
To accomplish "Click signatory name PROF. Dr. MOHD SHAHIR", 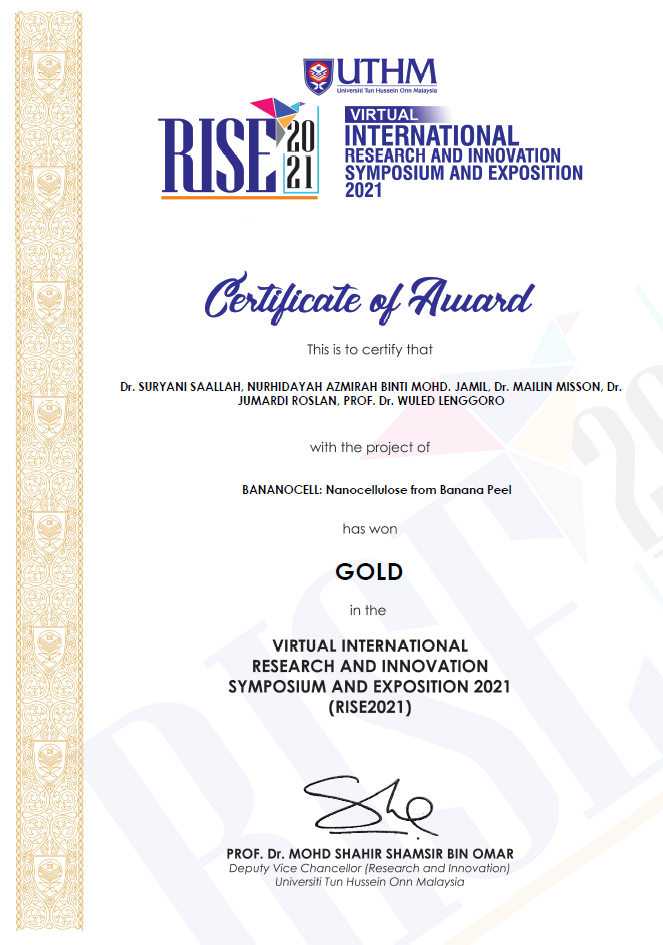I will click(370, 853).
